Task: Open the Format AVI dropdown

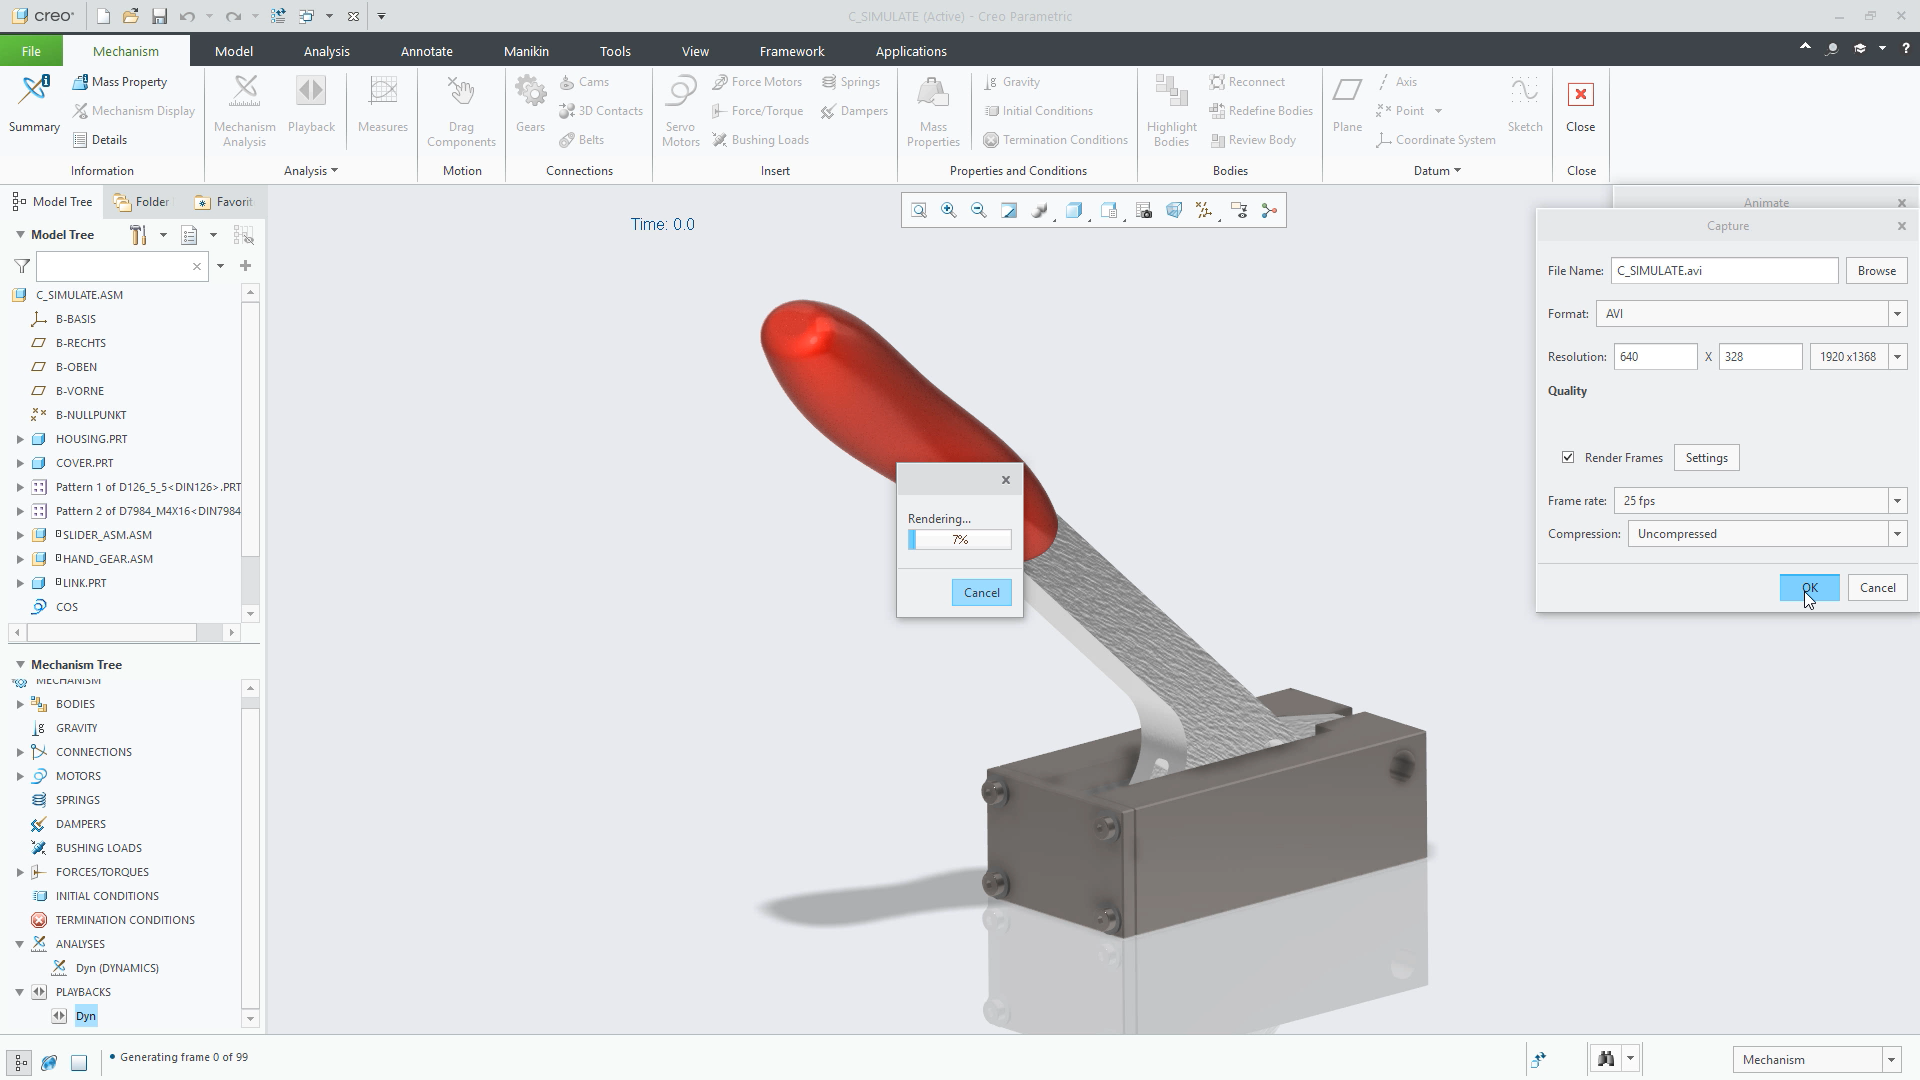Action: coord(1896,314)
